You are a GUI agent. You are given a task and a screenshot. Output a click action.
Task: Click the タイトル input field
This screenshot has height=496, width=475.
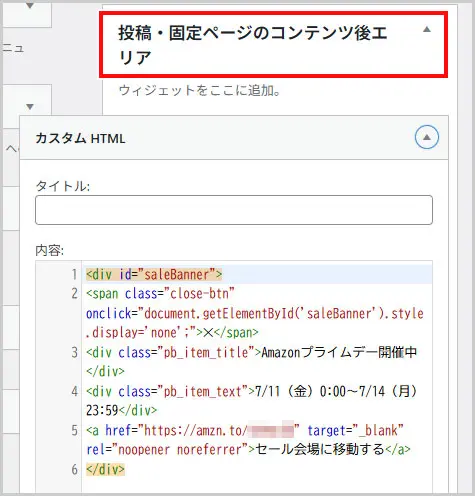click(234, 210)
